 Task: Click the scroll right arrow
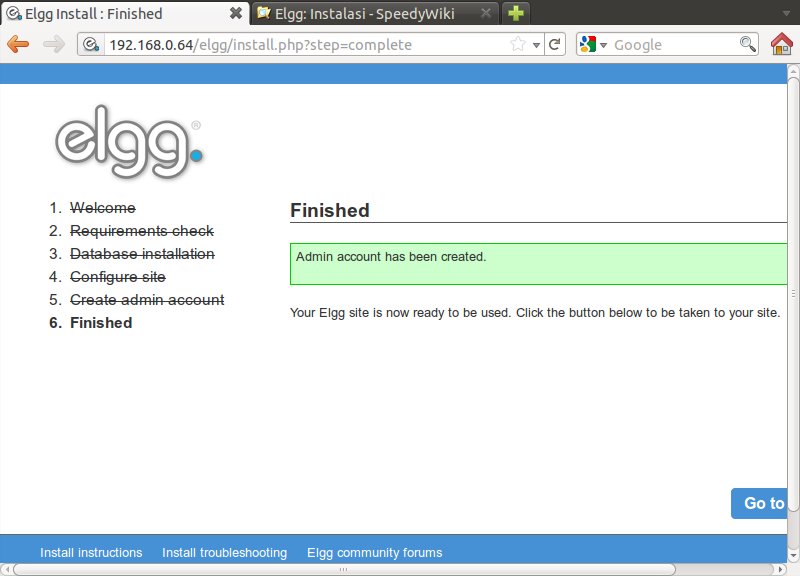point(780,569)
